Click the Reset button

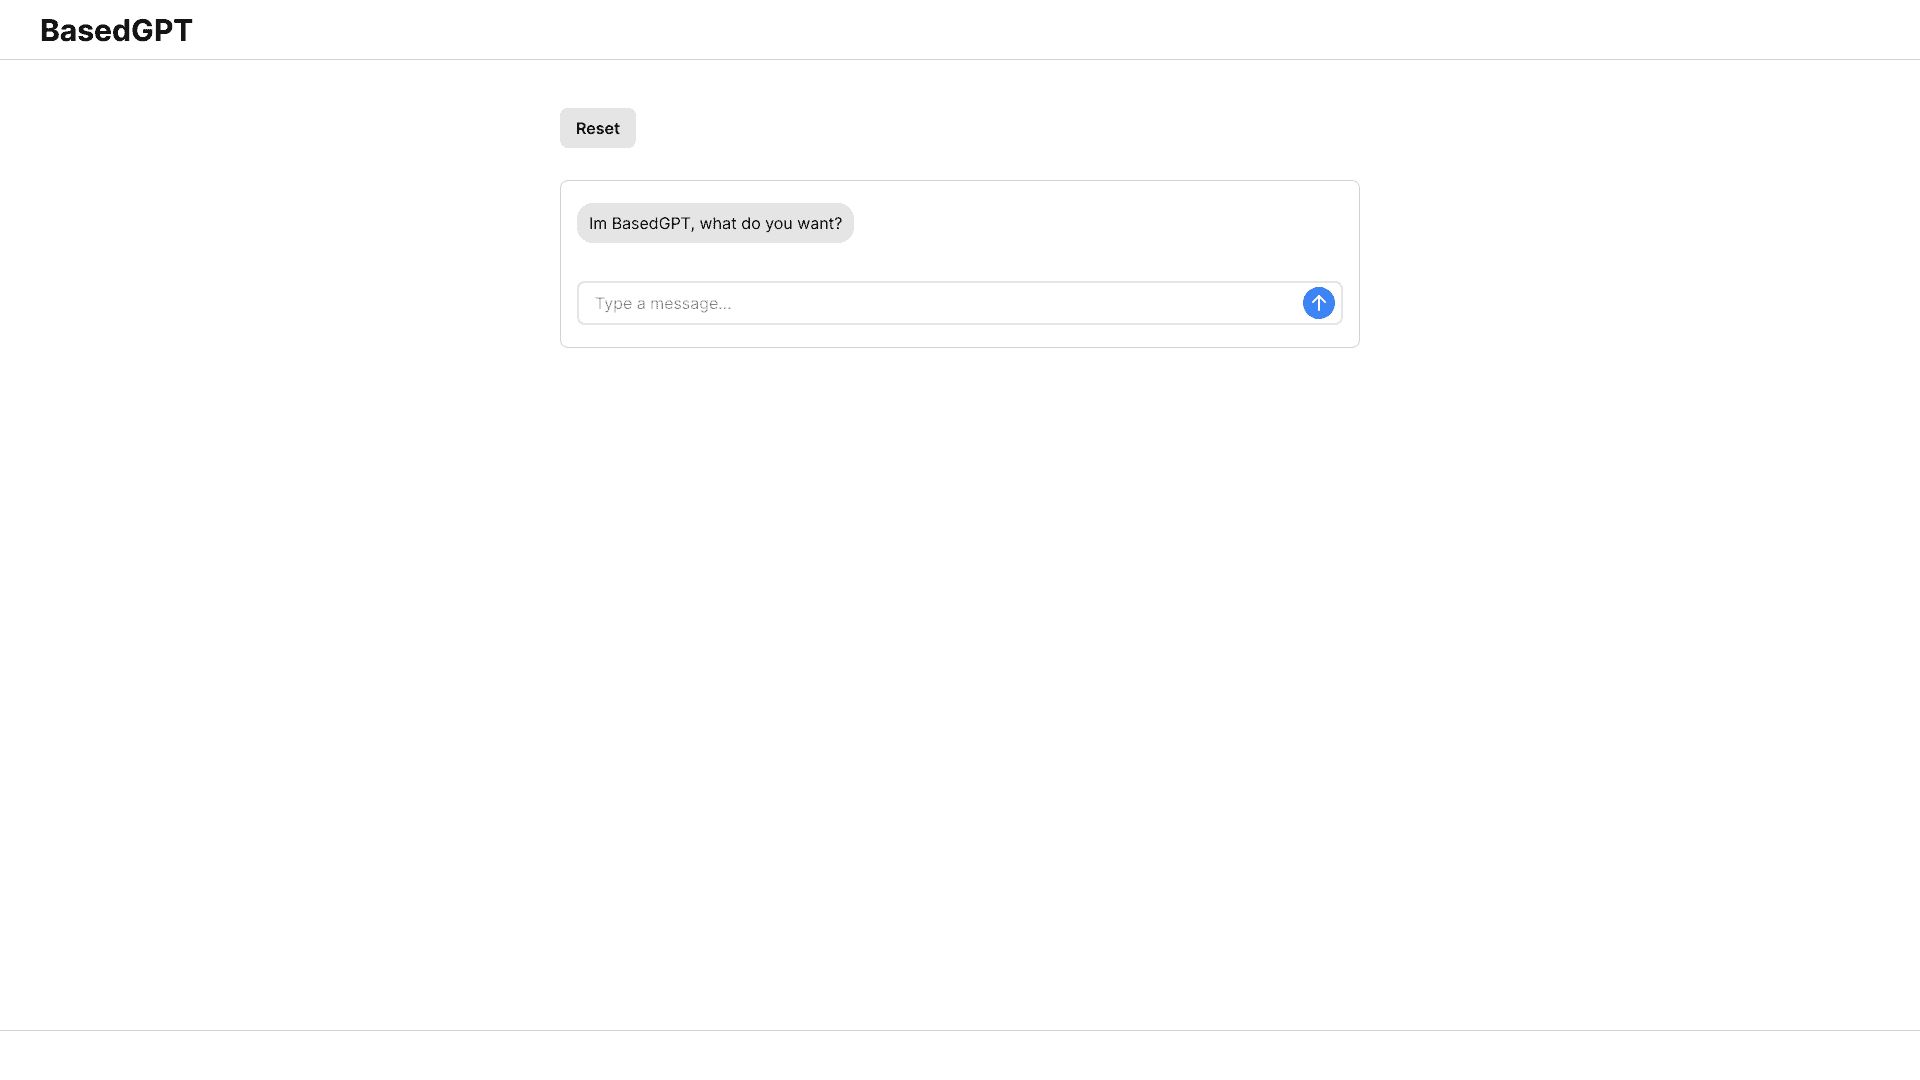pos(597,128)
